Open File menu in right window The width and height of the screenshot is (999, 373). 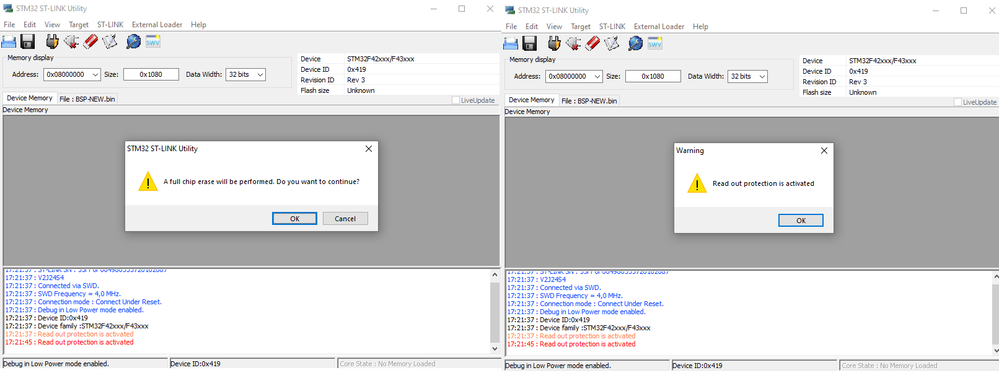[x=511, y=27]
